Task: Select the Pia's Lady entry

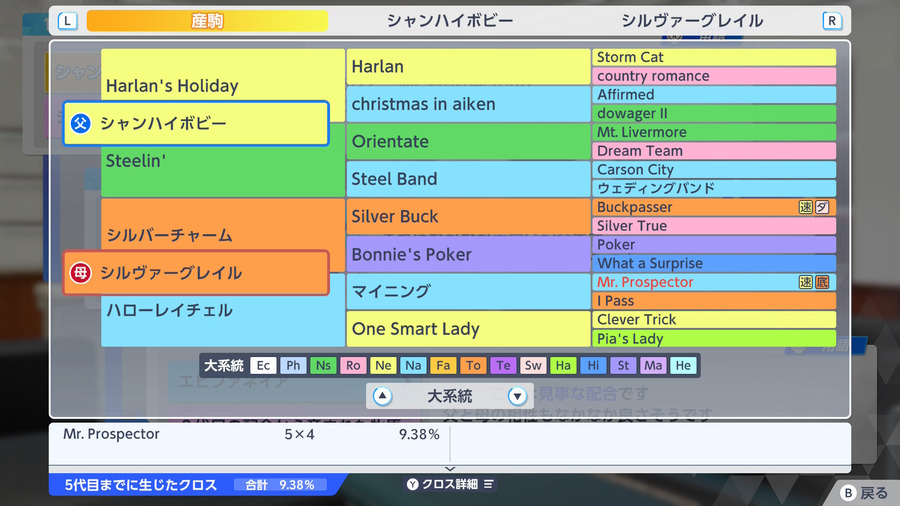Action: (x=714, y=338)
